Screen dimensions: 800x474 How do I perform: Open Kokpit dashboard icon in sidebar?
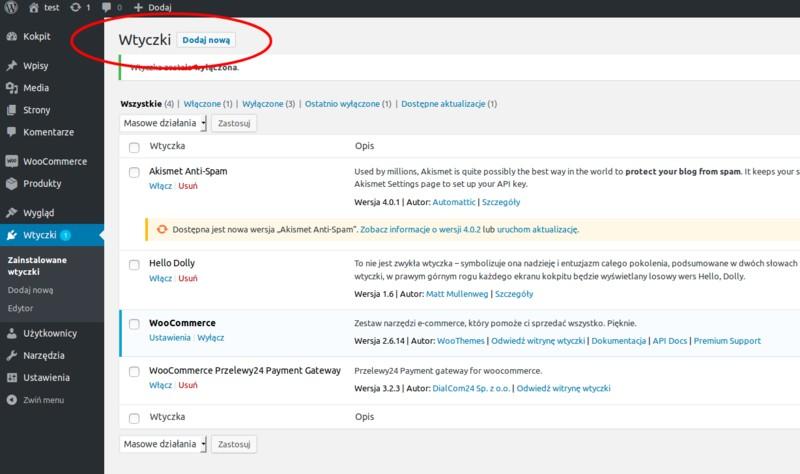pyautogui.click(x=12, y=36)
